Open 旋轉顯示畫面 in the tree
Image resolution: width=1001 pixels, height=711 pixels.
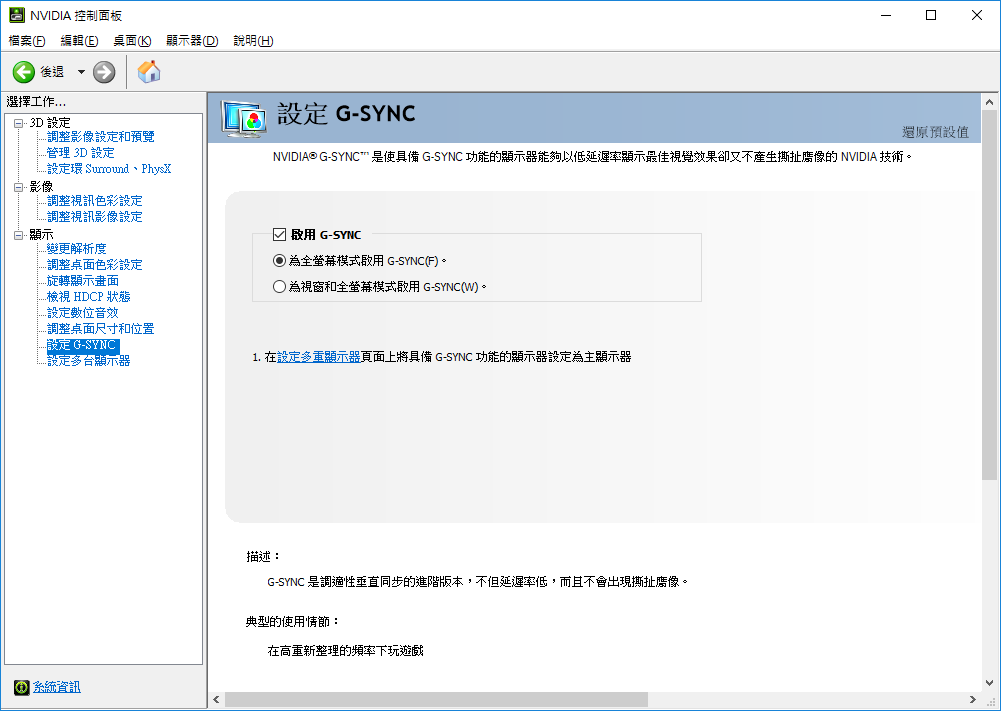pos(83,280)
